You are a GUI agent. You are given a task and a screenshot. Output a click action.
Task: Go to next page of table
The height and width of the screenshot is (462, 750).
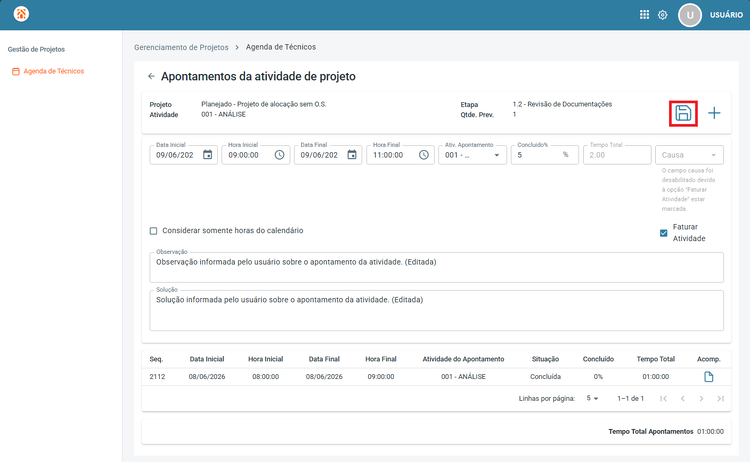701,398
